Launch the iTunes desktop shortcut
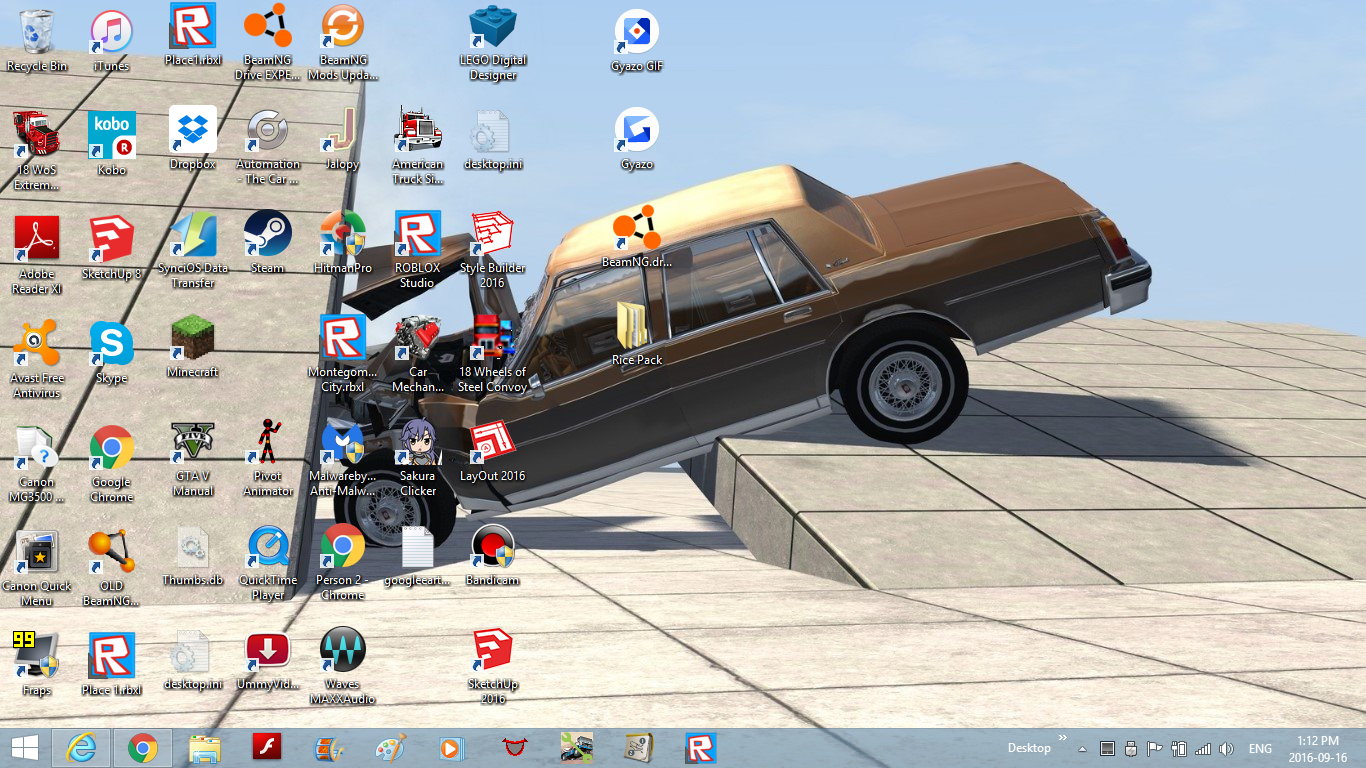 (111, 40)
